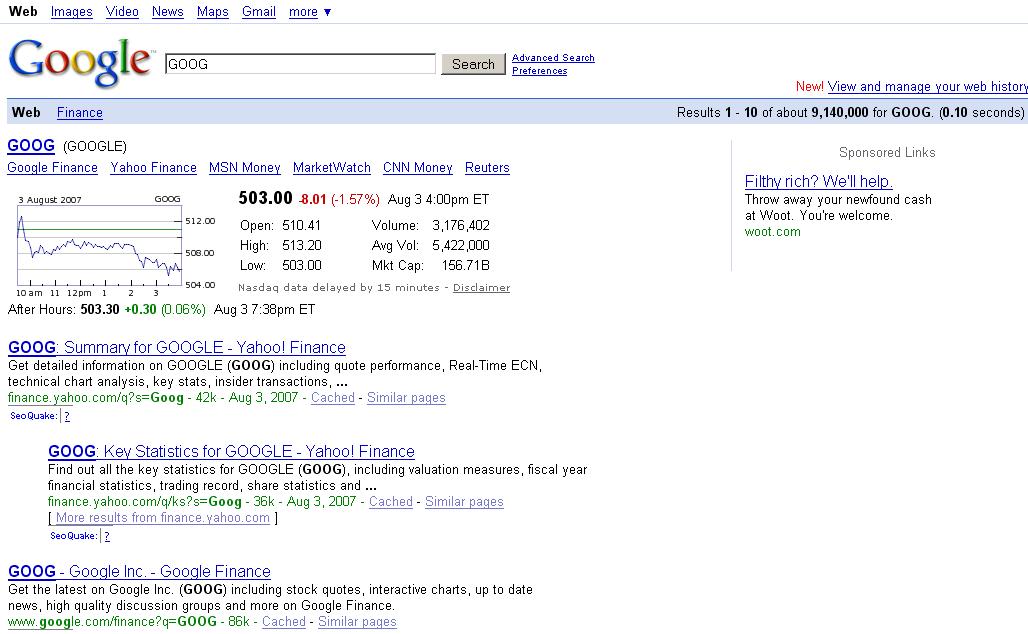Click the Volume value 3,176,402

tap(461, 226)
